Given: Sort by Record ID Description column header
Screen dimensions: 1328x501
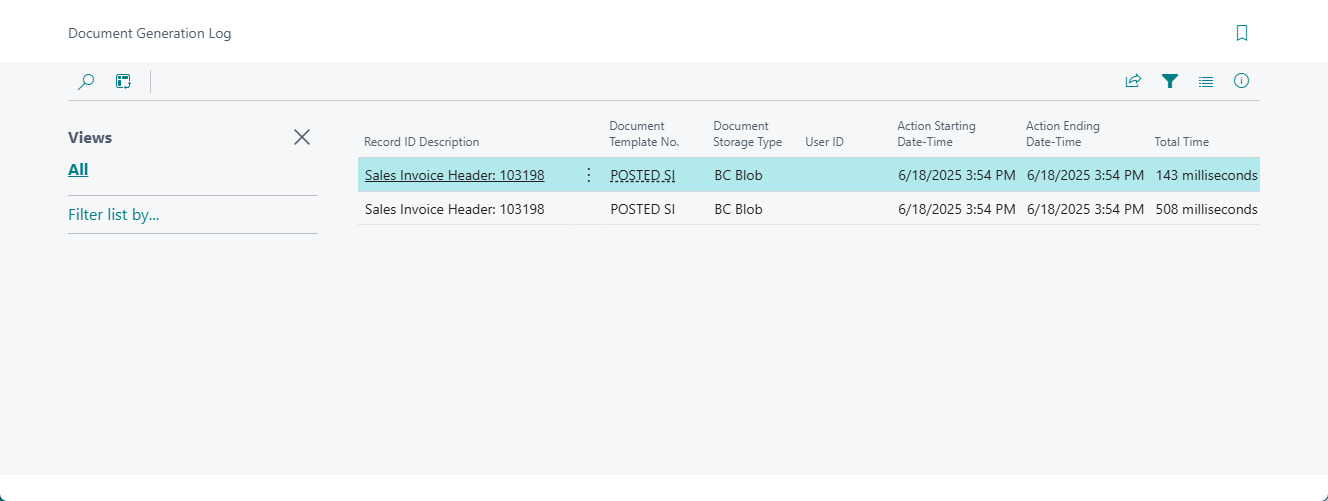Looking at the screenshot, I should click(421, 142).
